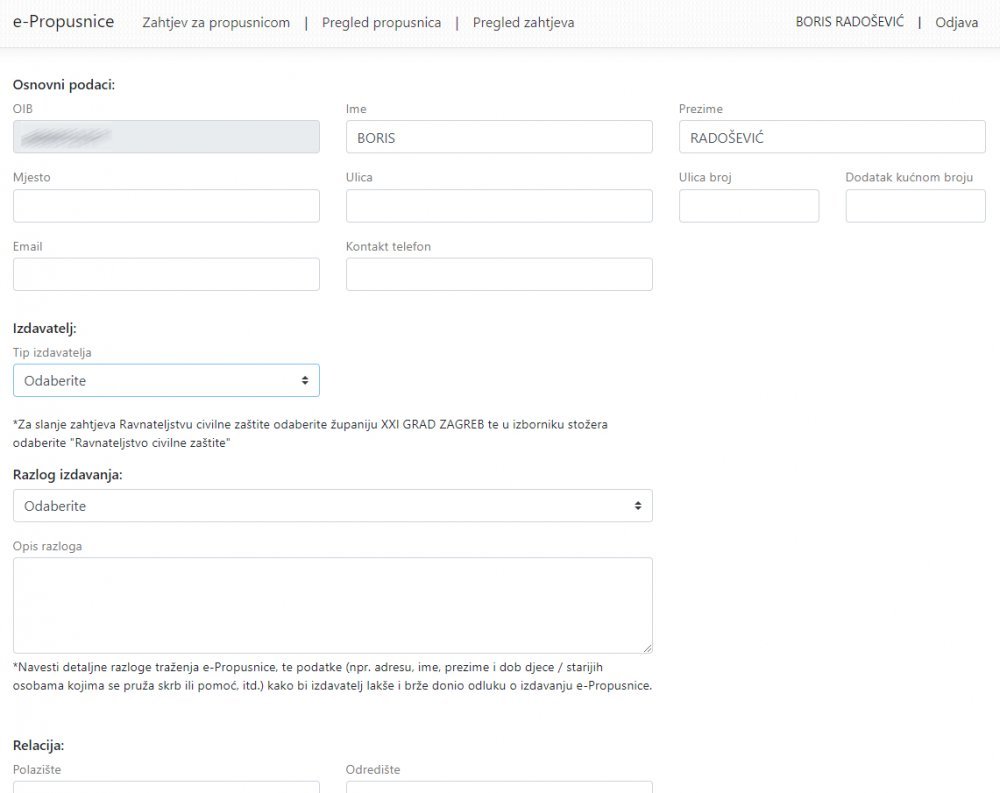This screenshot has height=793, width=1000.
Task: Click the Opis razloga label
Action: (47, 546)
